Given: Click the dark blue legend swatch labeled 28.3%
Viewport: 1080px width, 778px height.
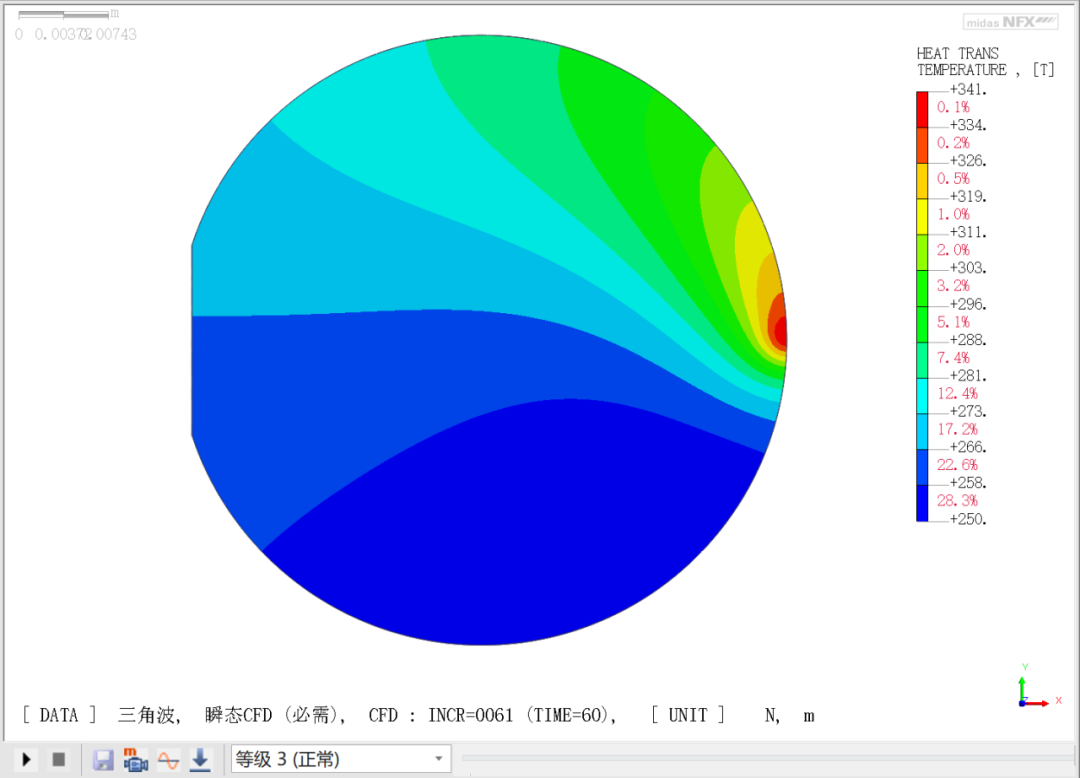Looking at the screenshot, I should tap(922, 503).
